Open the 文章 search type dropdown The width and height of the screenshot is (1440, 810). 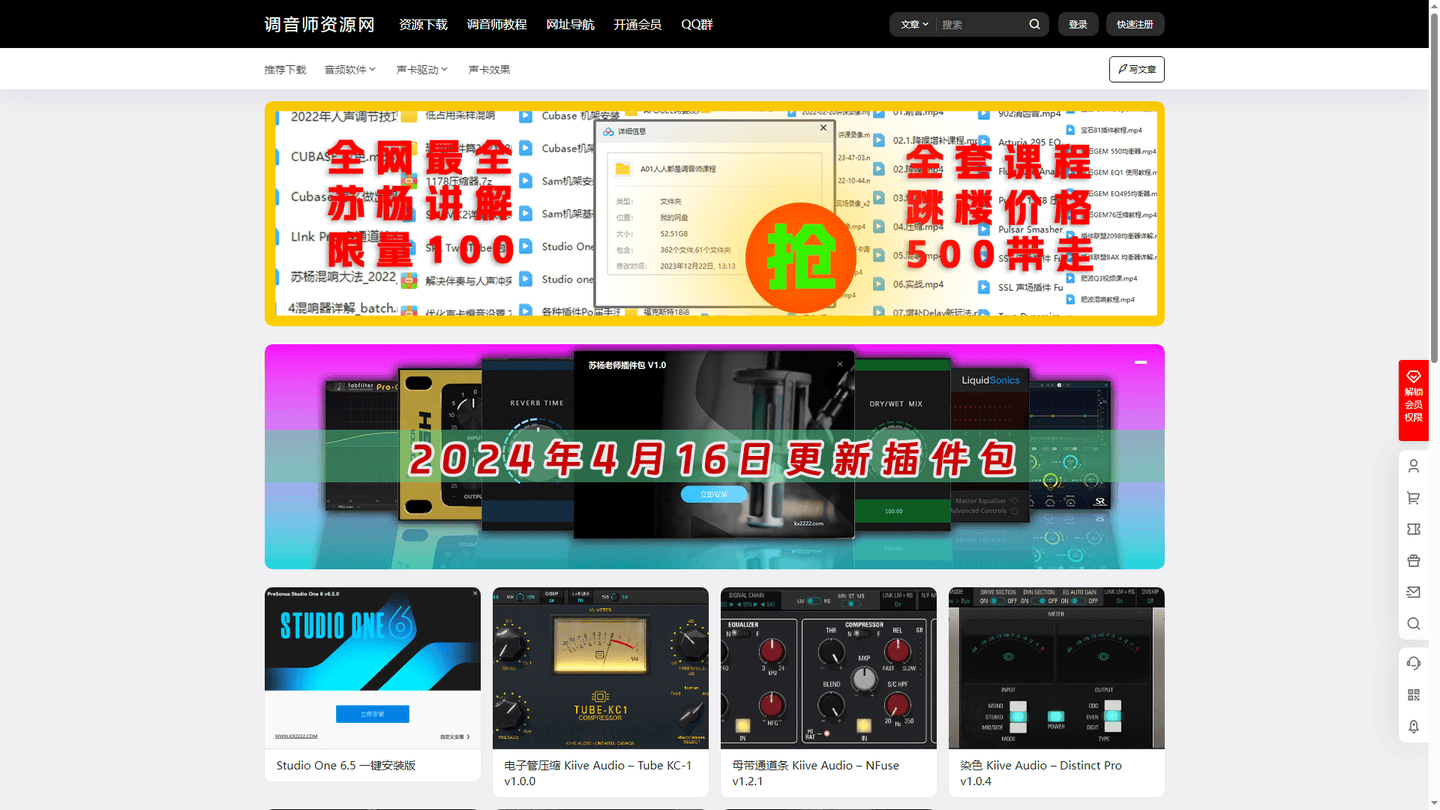click(914, 24)
